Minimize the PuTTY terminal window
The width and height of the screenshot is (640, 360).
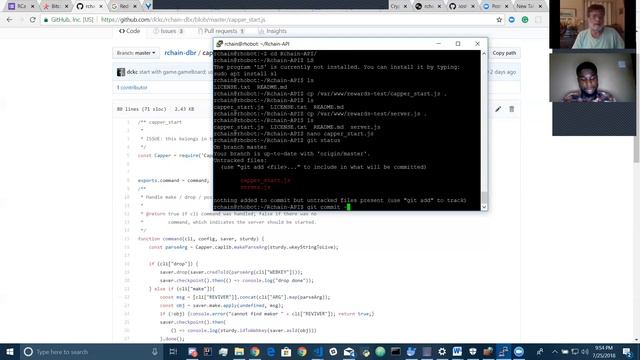[x=438, y=44]
